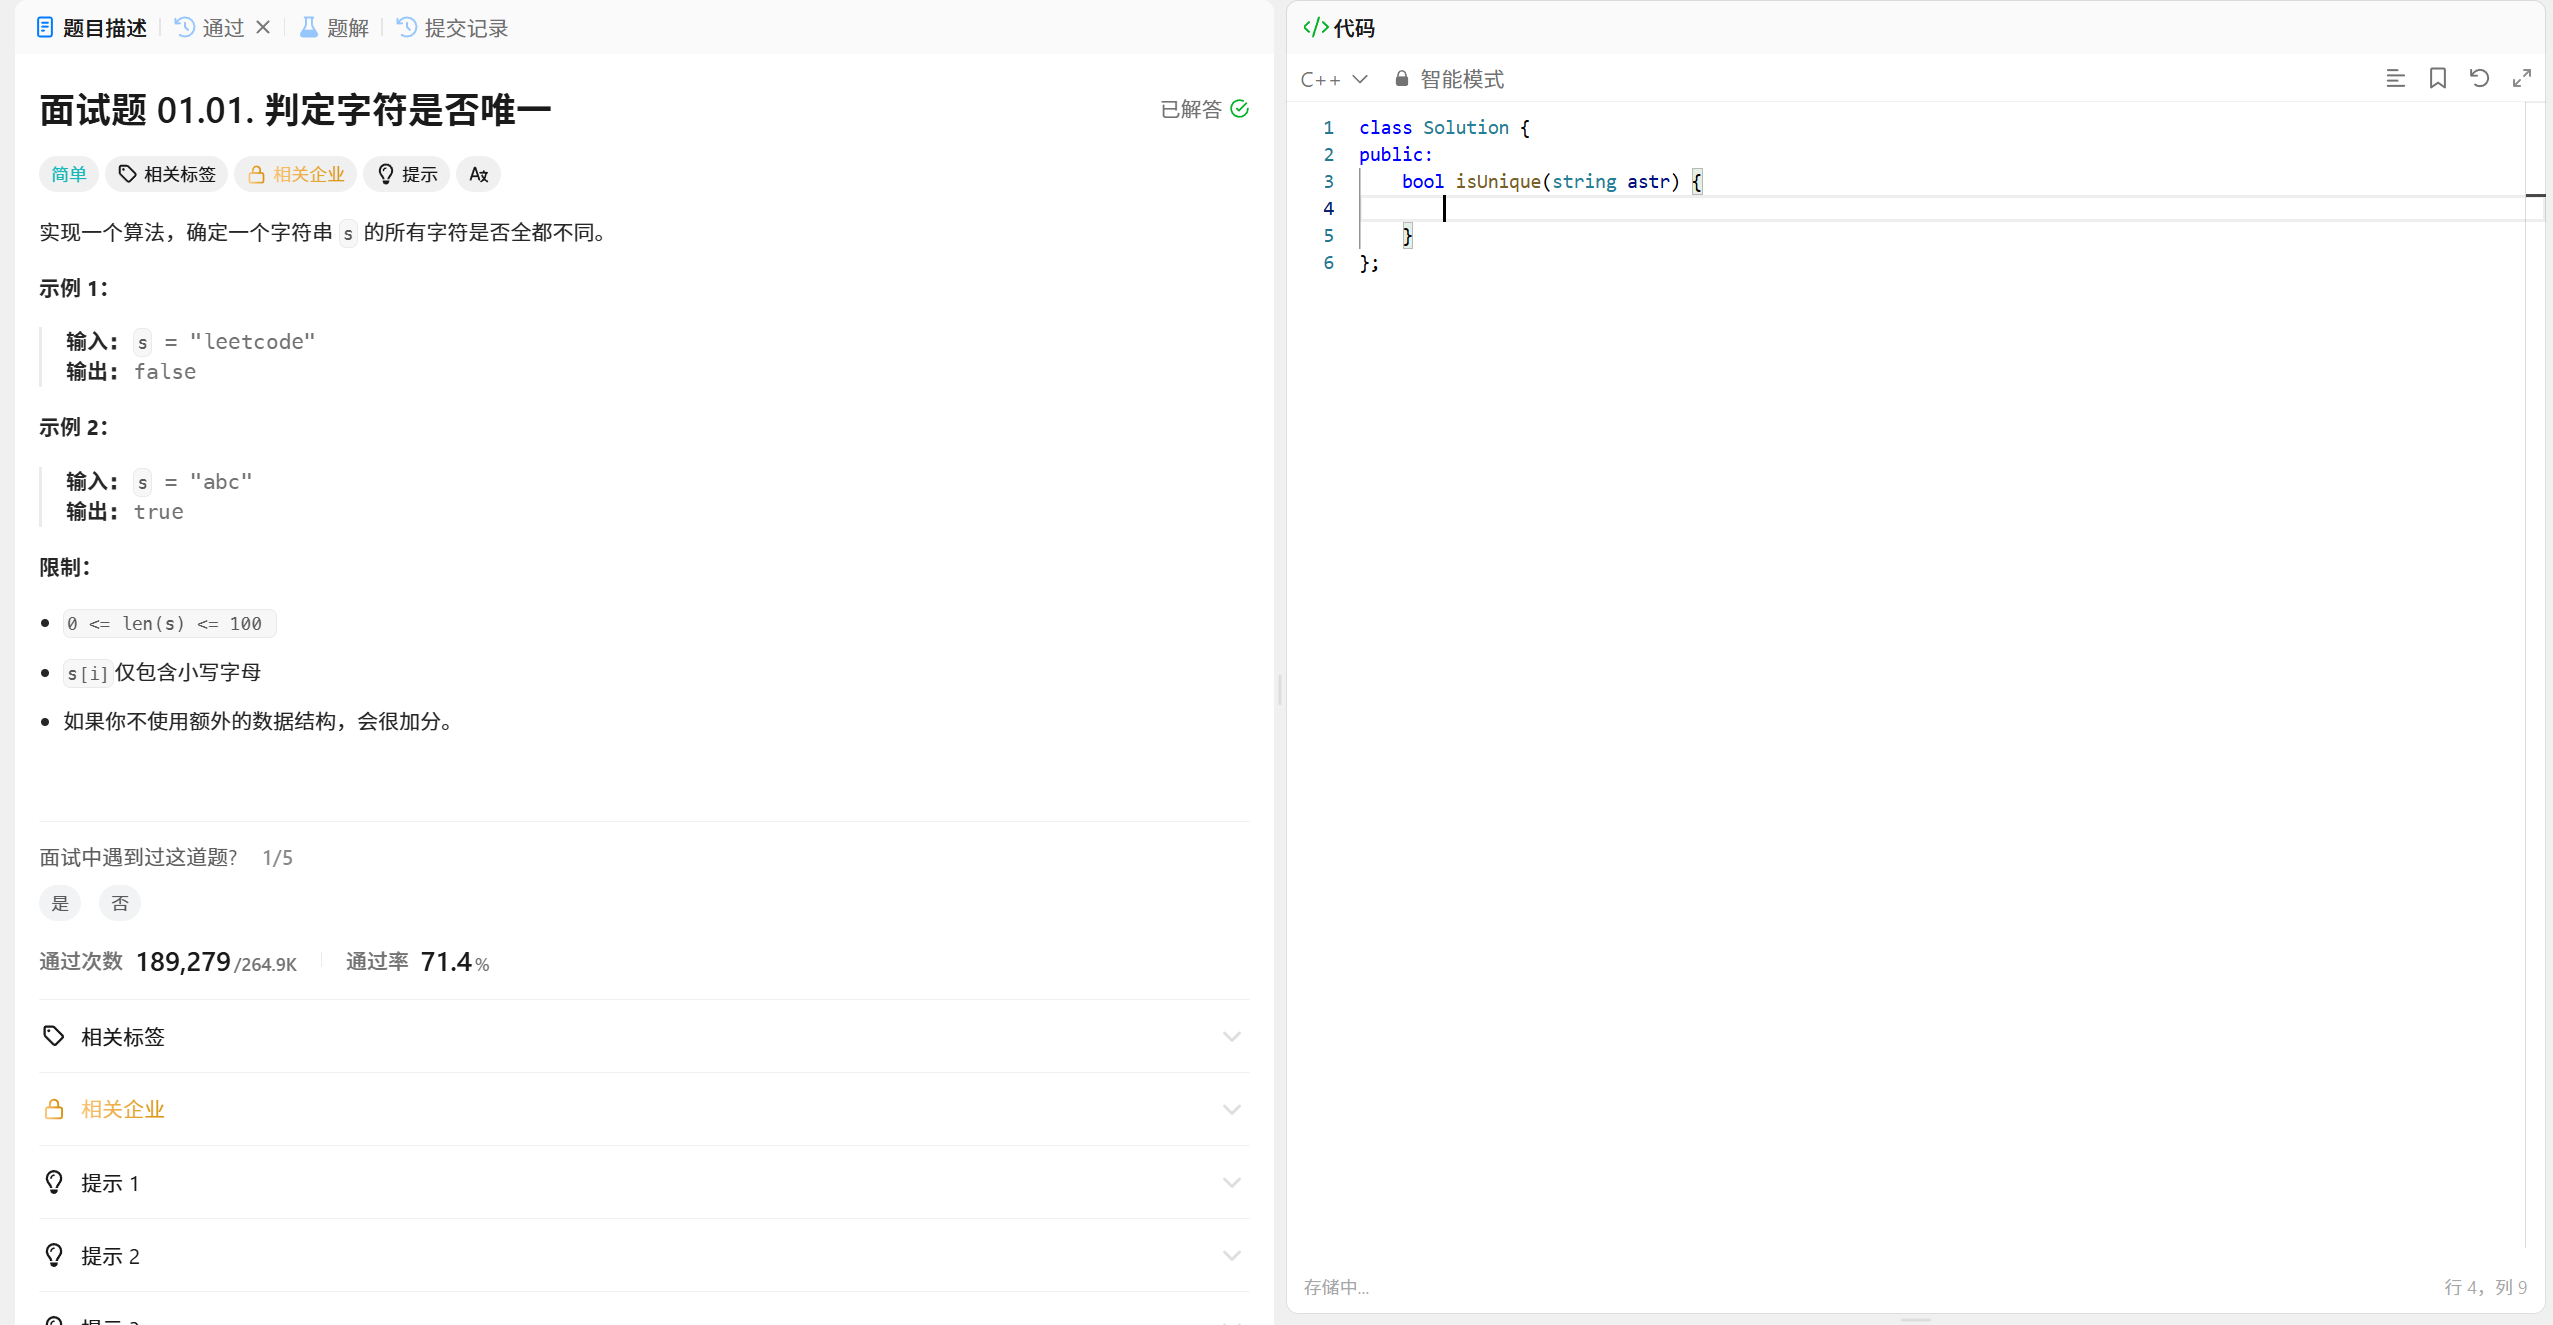Click the format code icon in editor toolbar
Image resolution: width=2553 pixels, height=1325 pixels.
pyautogui.click(x=2395, y=78)
